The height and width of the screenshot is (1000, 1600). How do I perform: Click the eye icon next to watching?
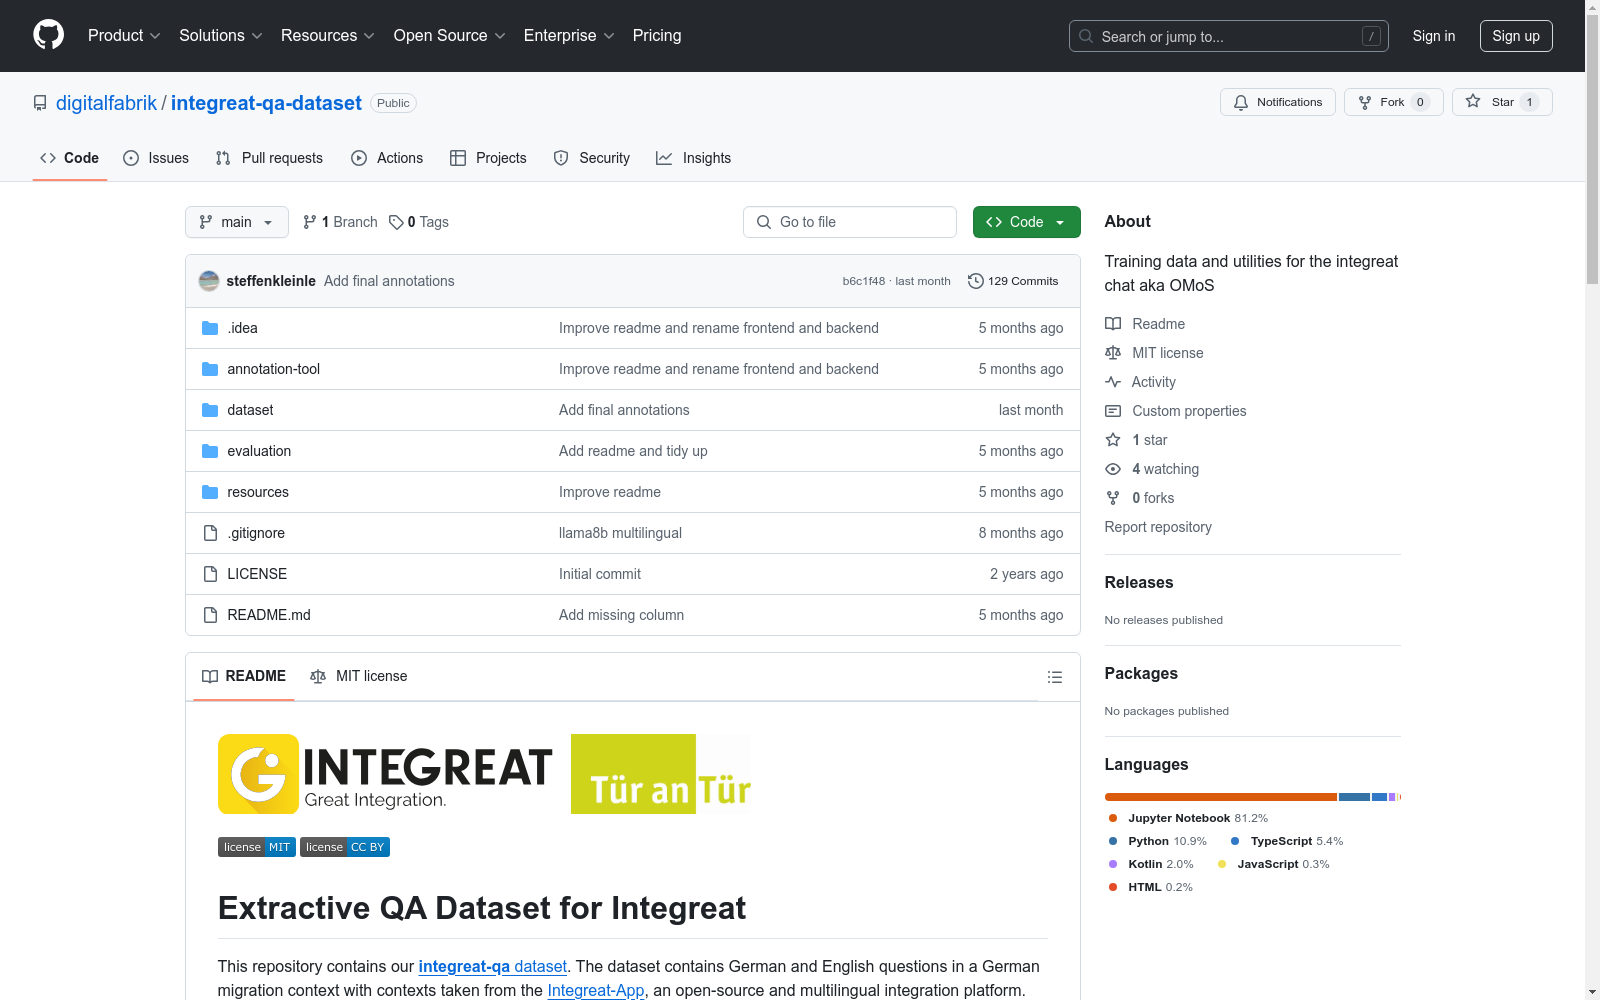[1113, 469]
